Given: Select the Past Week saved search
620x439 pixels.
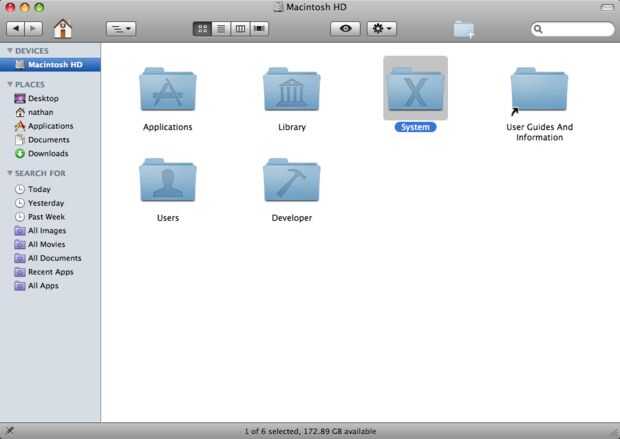Looking at the screenshot, I should [x=50, y=217].
